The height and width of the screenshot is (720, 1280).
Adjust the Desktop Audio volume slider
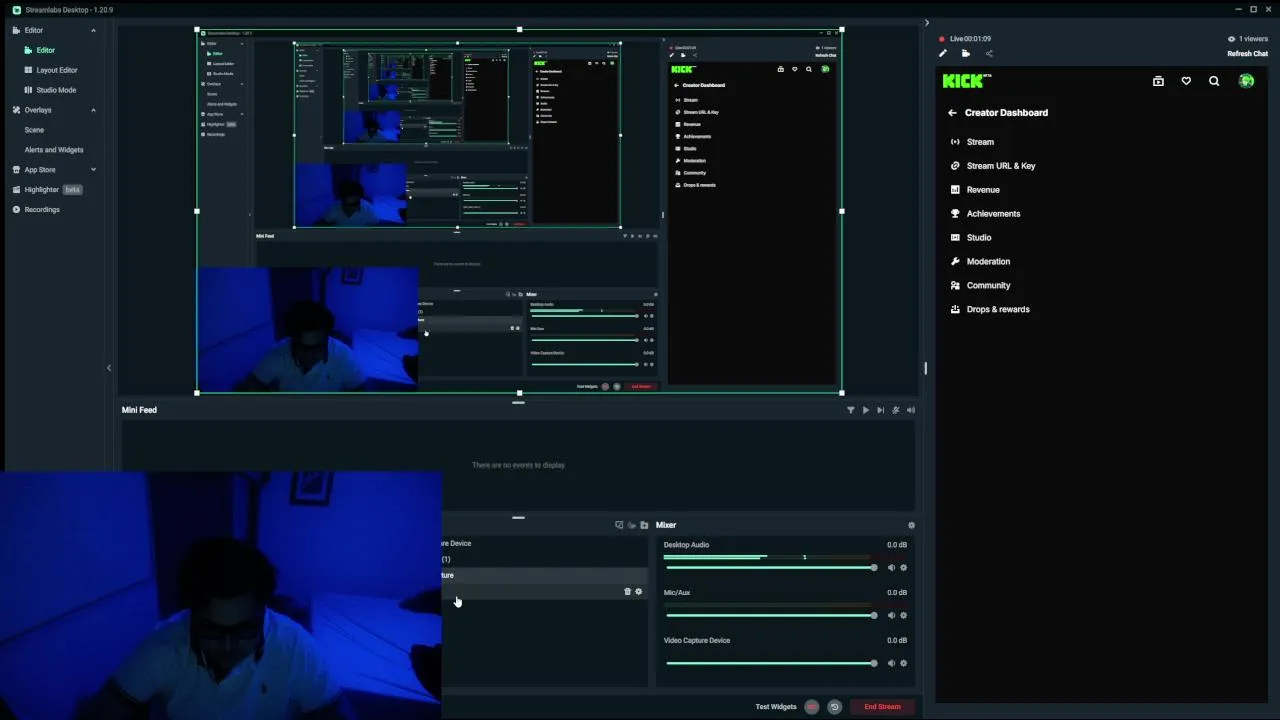click(771, 568)
